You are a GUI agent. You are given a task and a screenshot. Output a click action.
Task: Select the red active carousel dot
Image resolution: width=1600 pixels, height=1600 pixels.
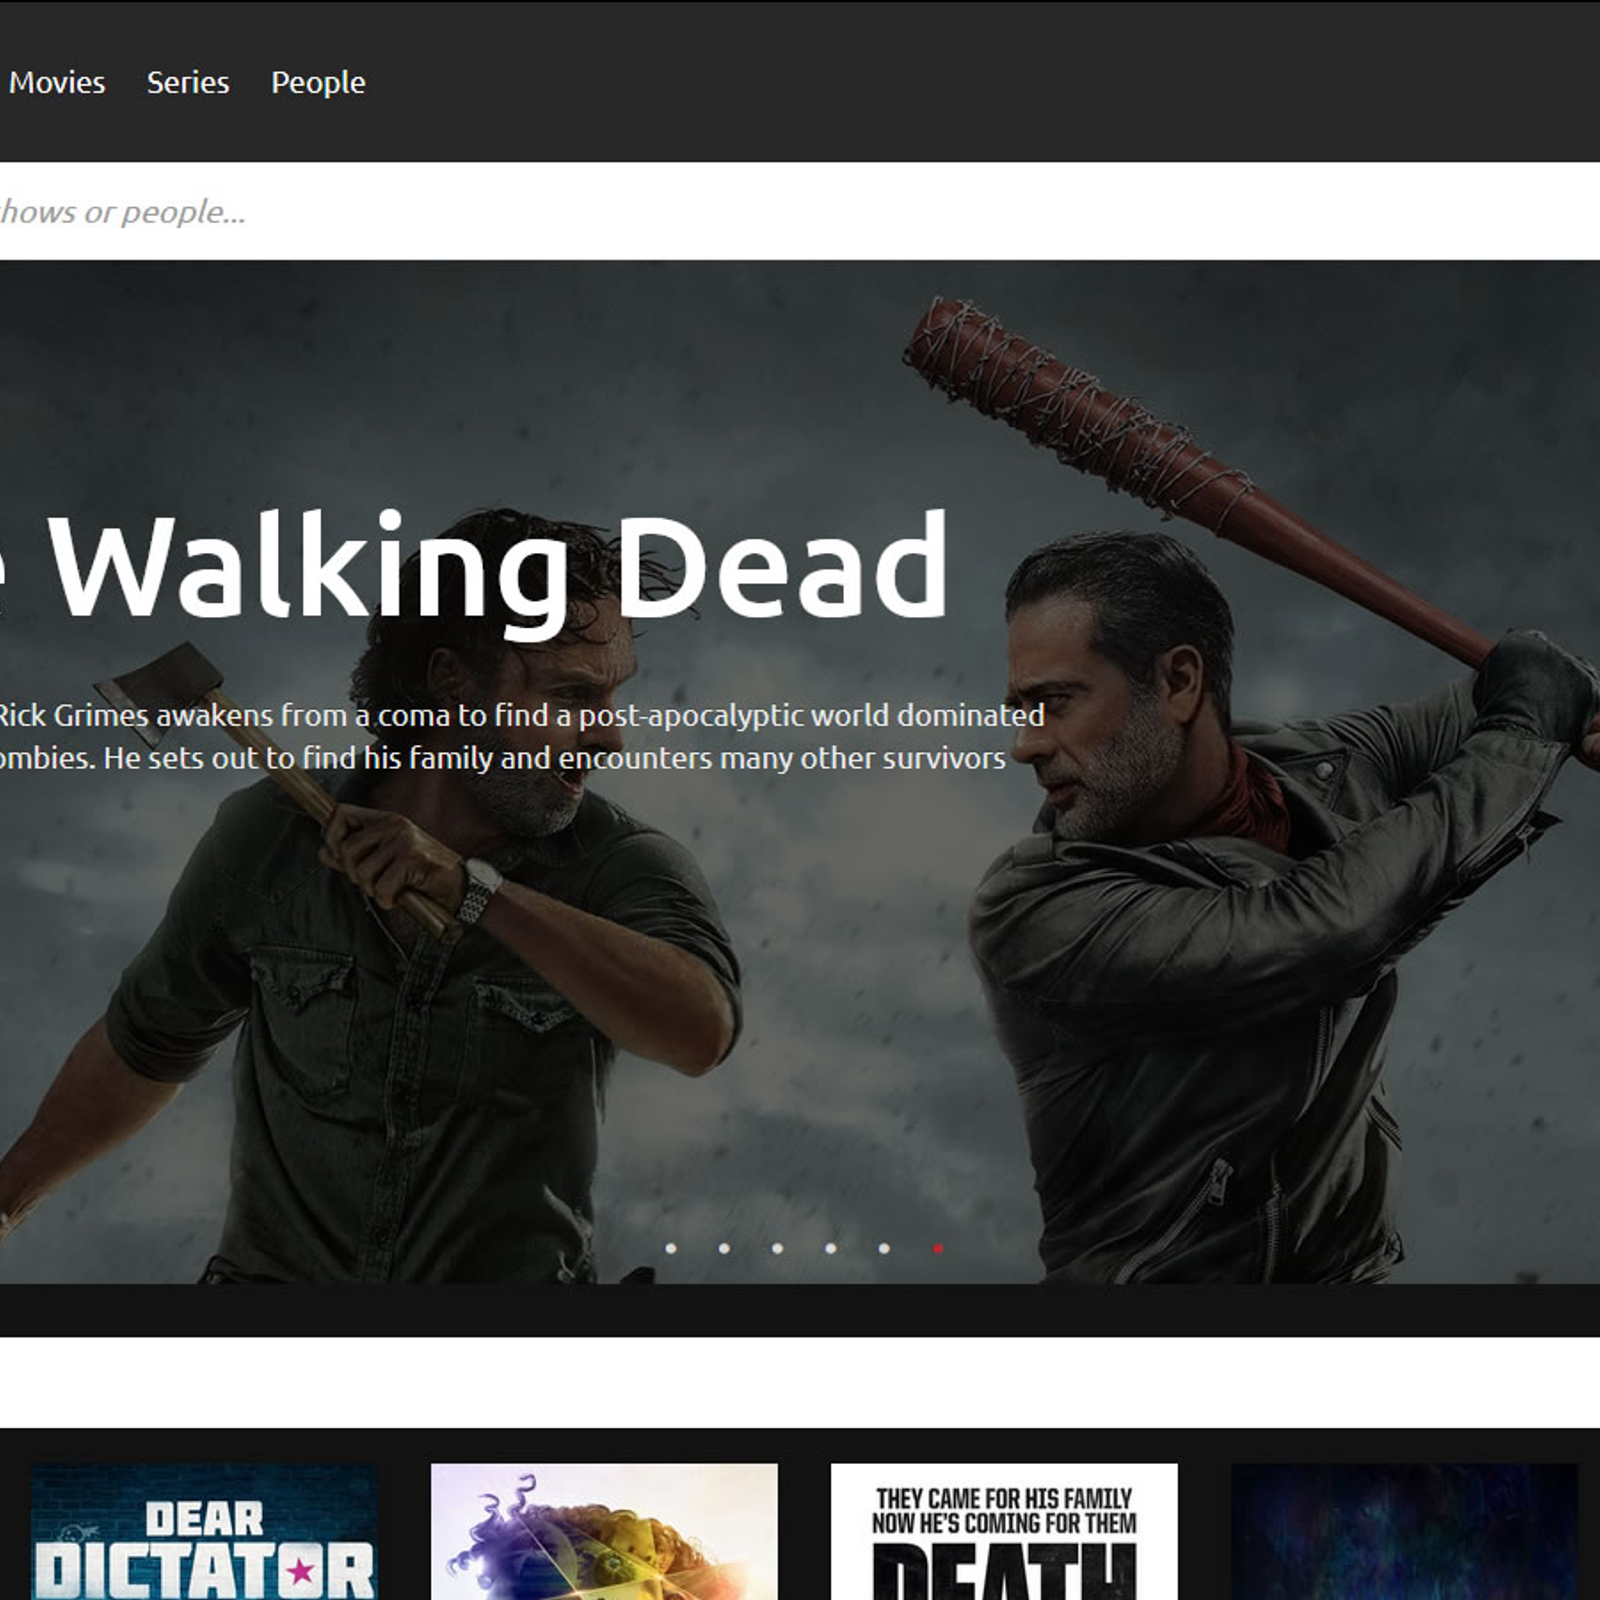(x=938, y=1248)
